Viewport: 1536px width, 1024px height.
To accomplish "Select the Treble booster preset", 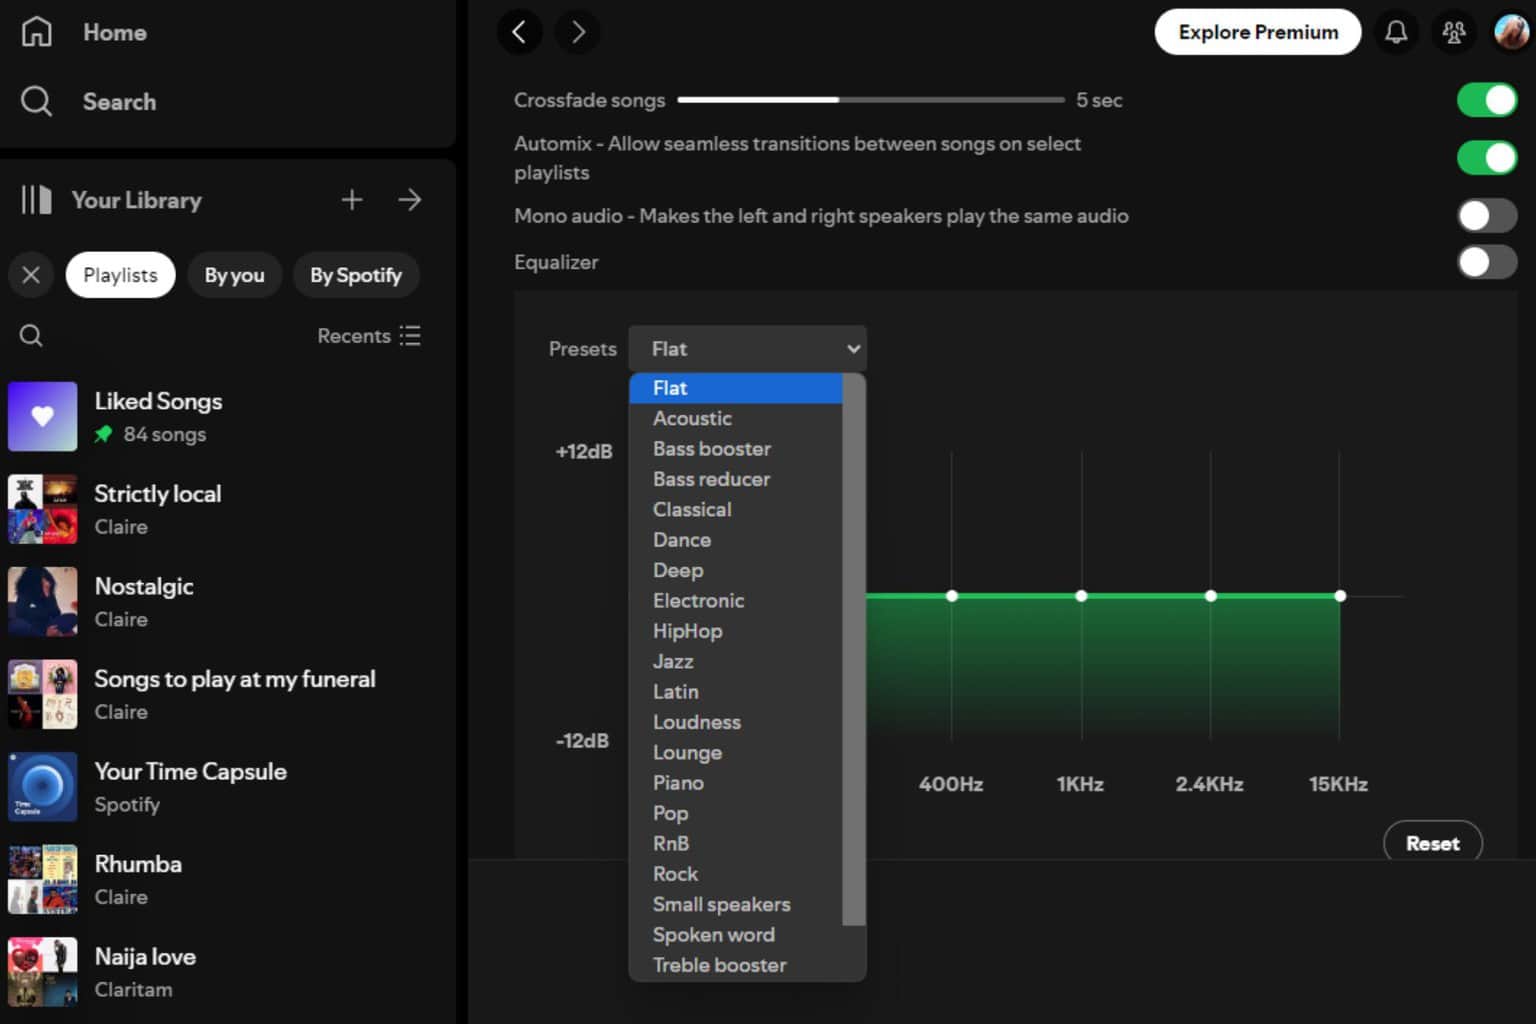I will [736, 965].
